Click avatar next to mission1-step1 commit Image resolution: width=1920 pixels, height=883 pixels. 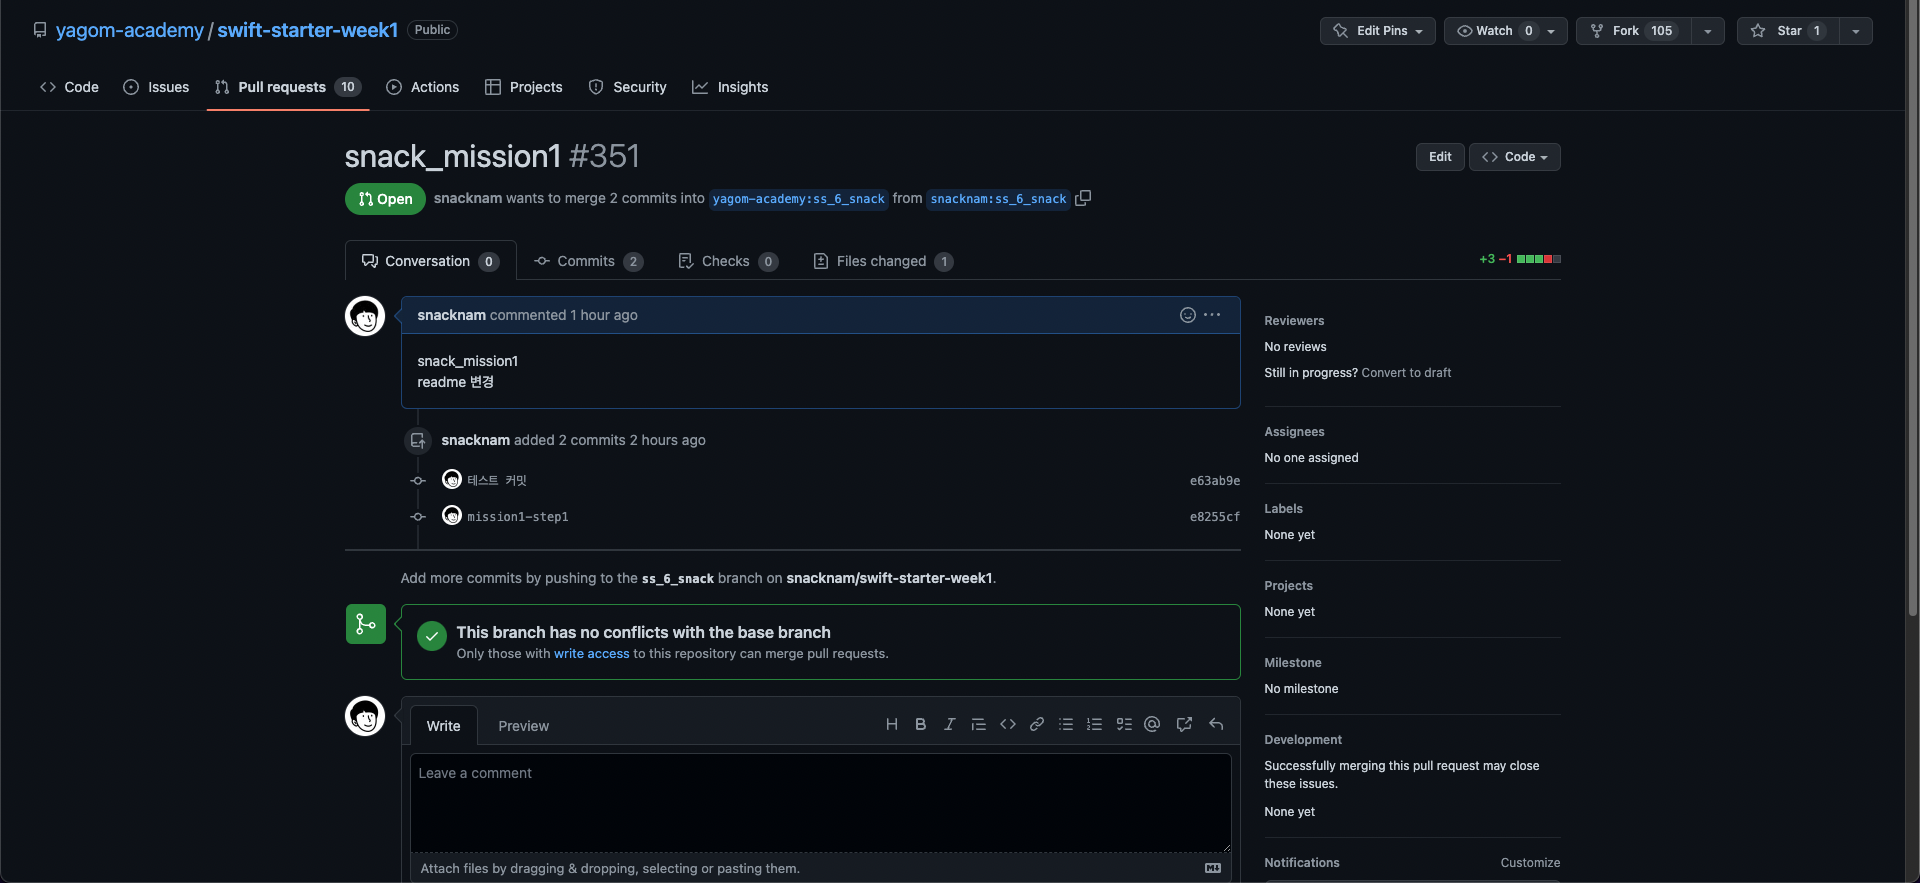(x=452, y=516)
